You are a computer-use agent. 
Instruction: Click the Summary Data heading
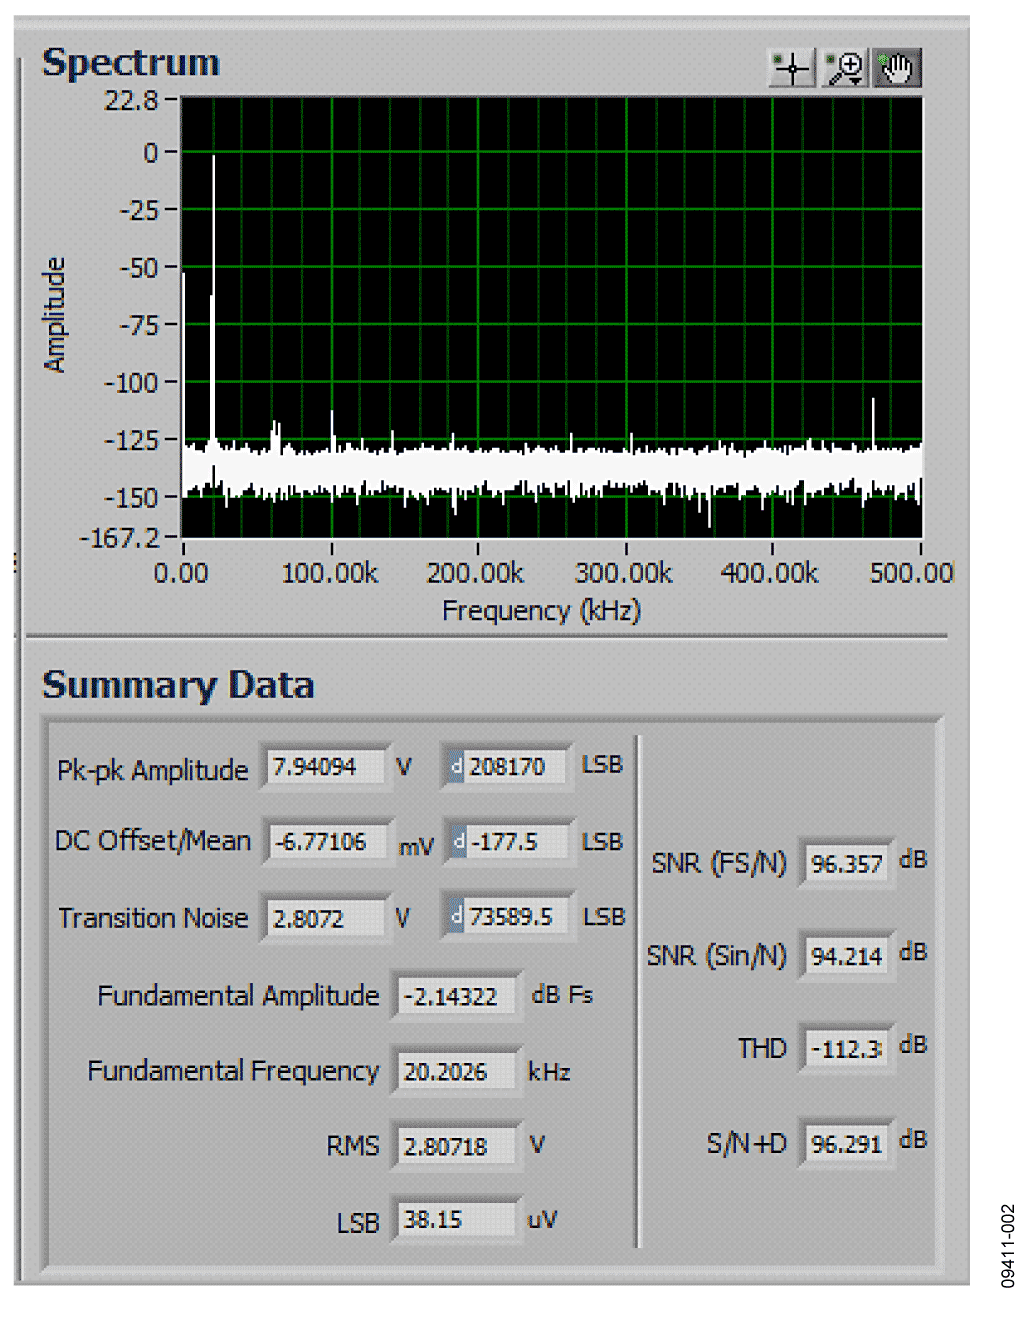[x=178, y=685]
